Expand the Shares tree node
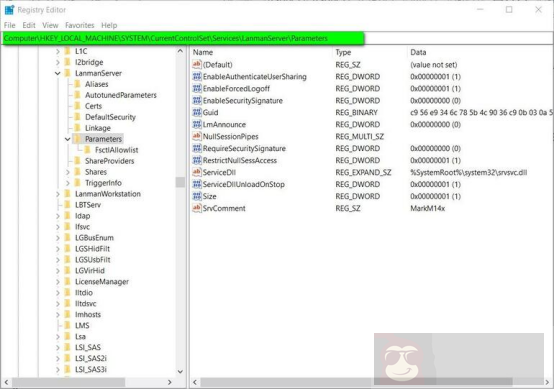 (x=68, y=172)
